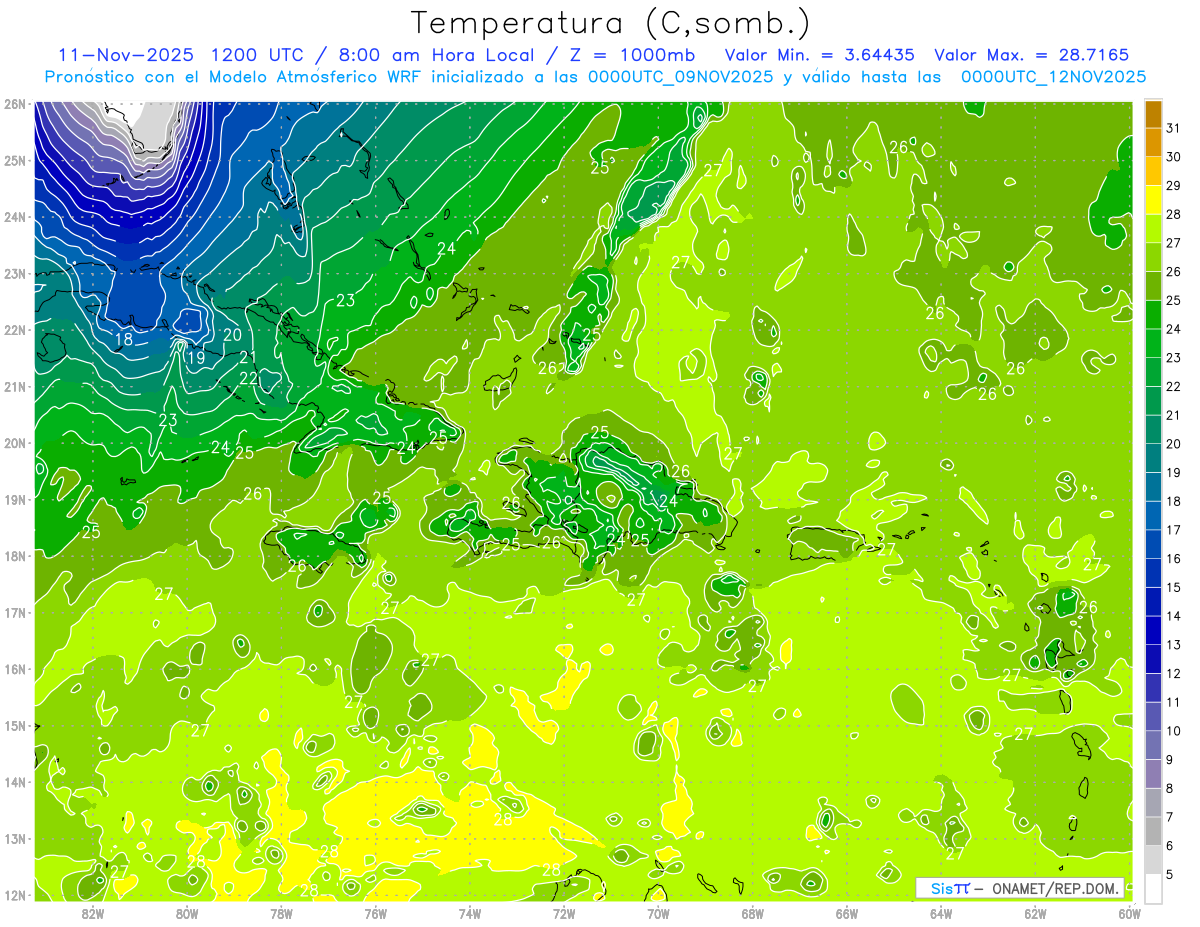Pick the legend swatch between 30 and 31
The image size is (1200, 927).
click(x=1153, y=142)
